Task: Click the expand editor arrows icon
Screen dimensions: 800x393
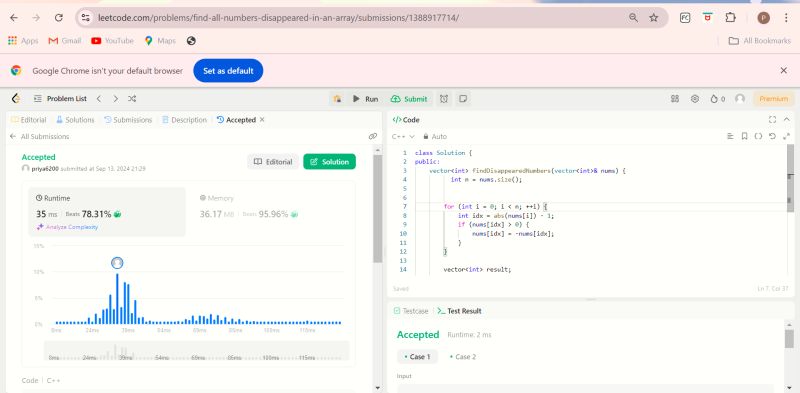Action: tap(786, 136)
